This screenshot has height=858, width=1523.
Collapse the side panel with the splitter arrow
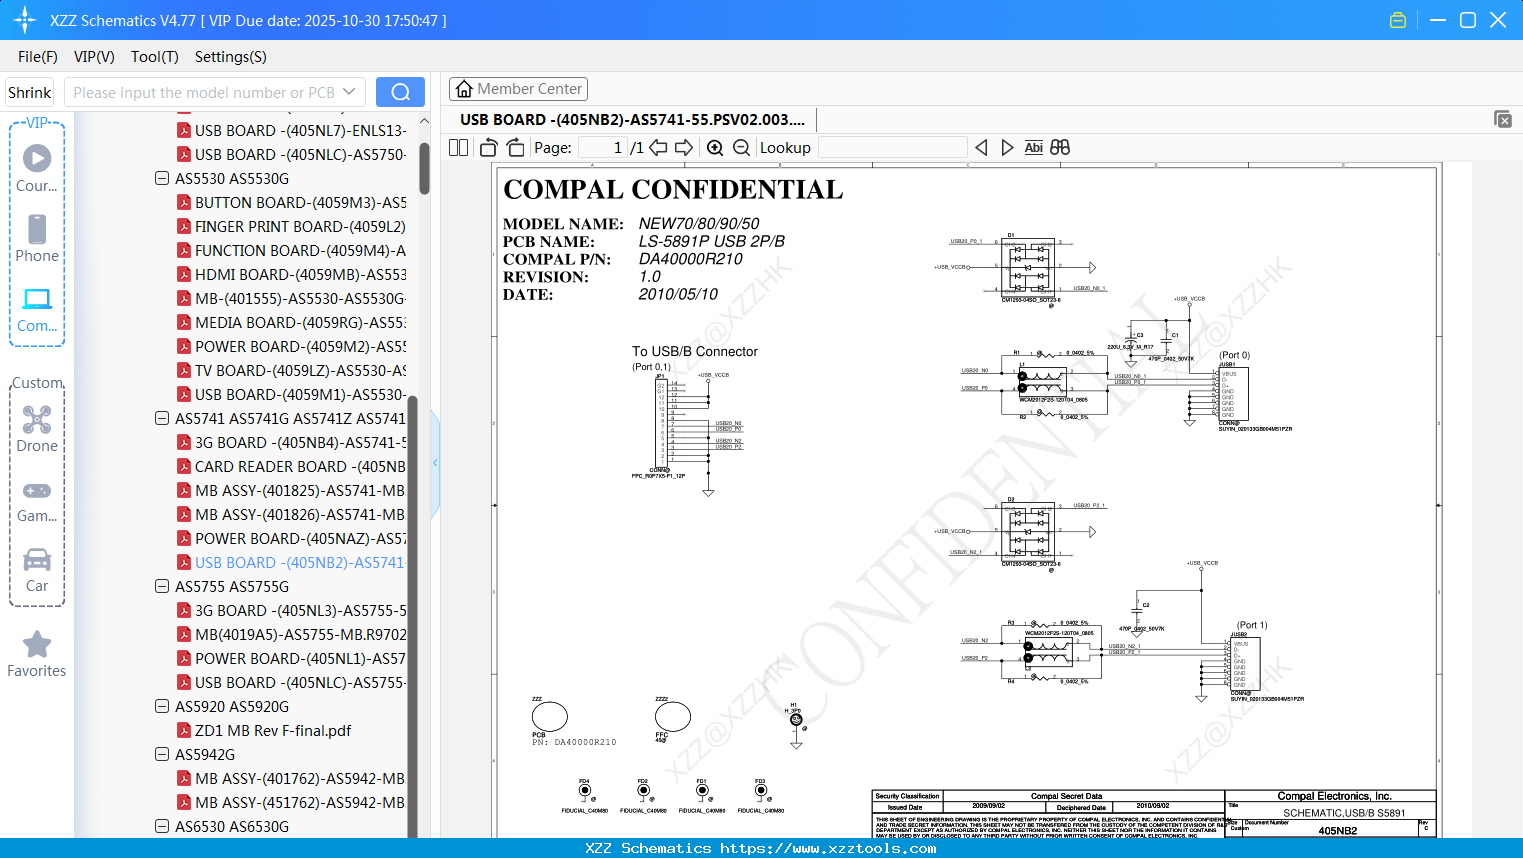tap(435, 463)
